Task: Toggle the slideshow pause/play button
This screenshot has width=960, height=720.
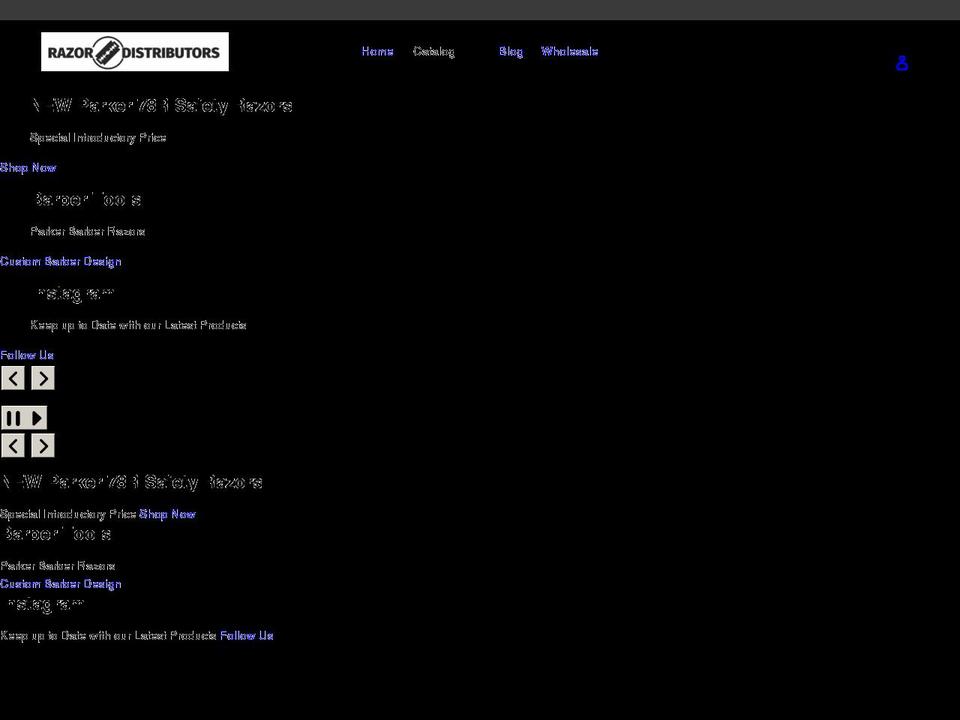Action: click(x=24, y=418)
